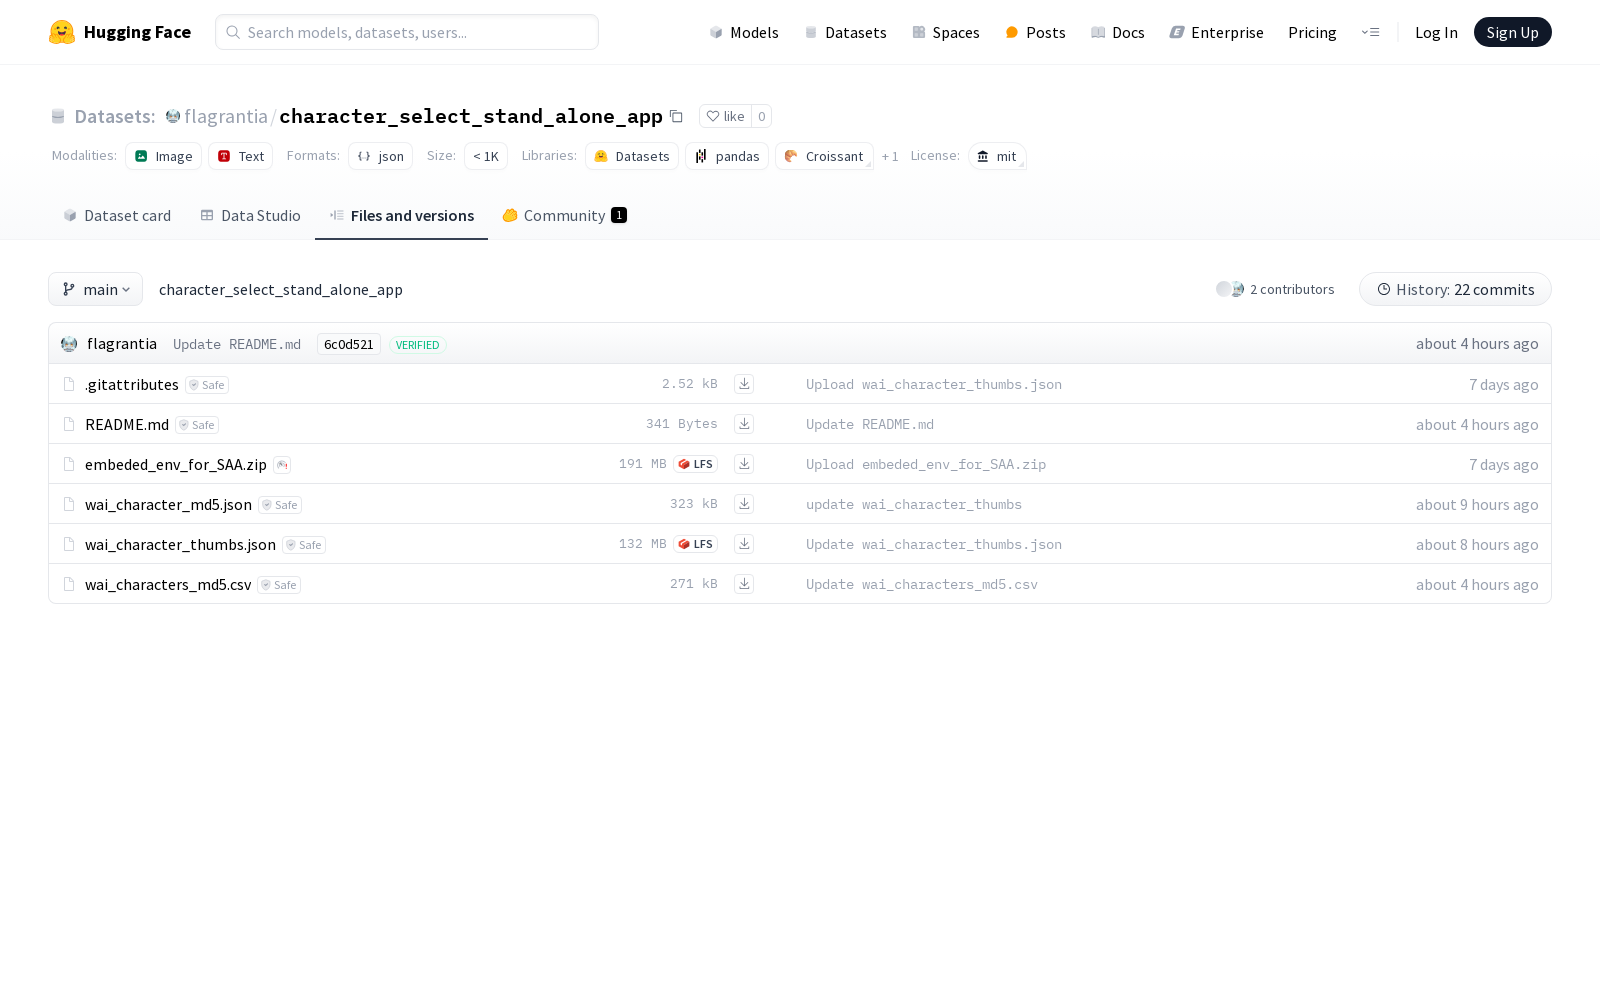1600x1000 pixels.
Task: Download embeded_env_for_SAA.zip file
Action: click(x=743, y=464)
